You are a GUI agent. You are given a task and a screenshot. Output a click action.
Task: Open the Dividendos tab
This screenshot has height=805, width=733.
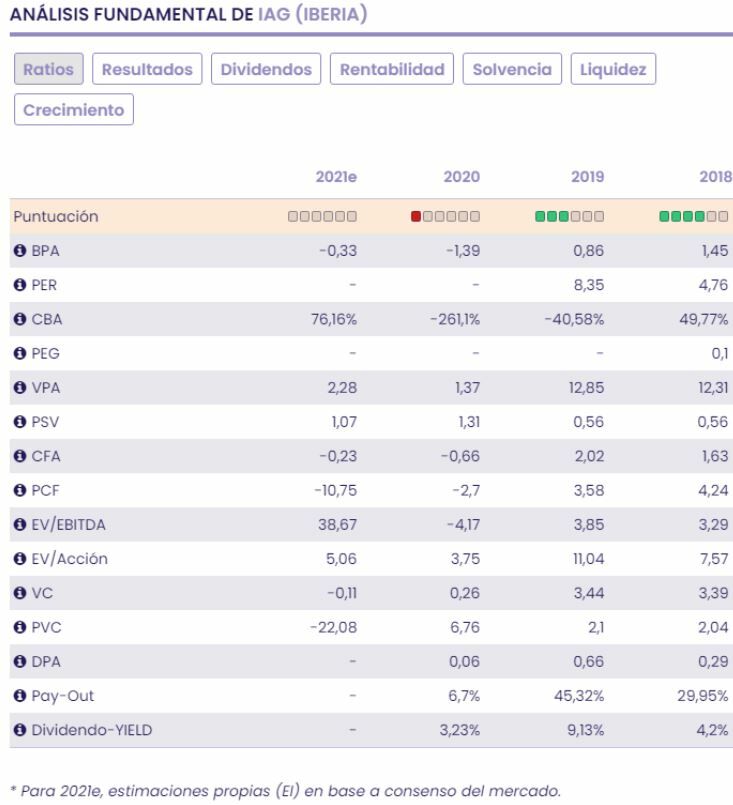point(266,69)
